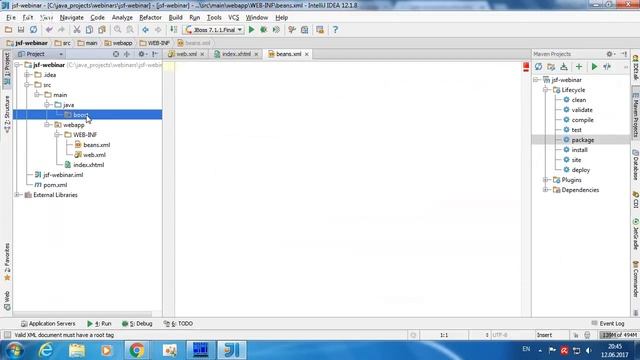The image size is (640, 360).
Task: Collapse the jsf-webinar project root node
Action: click(18, 65)
